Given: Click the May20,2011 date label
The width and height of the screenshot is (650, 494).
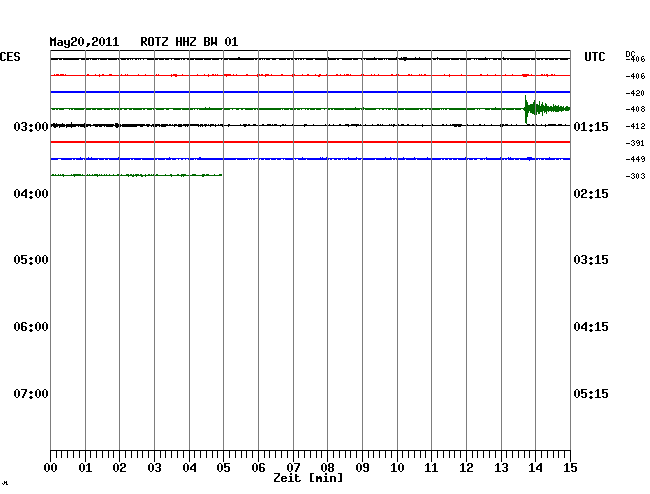Looking at the screenshot, I should click(x=84, y=42).
